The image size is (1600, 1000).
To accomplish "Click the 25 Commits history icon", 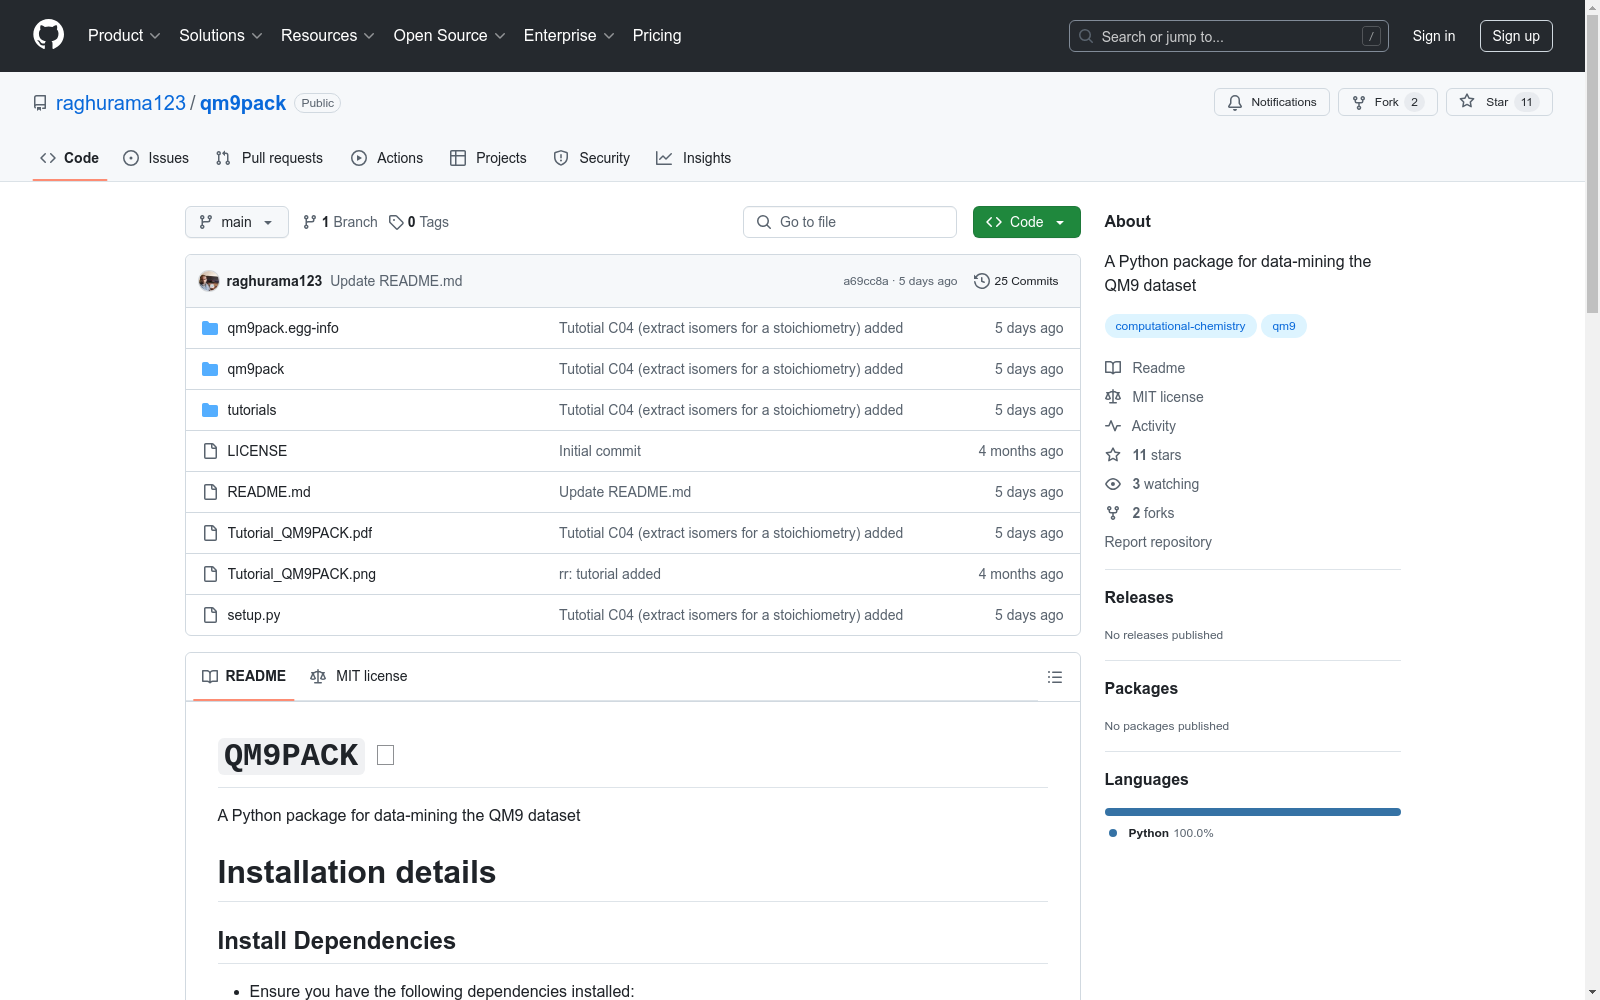I will coord(981,281).
